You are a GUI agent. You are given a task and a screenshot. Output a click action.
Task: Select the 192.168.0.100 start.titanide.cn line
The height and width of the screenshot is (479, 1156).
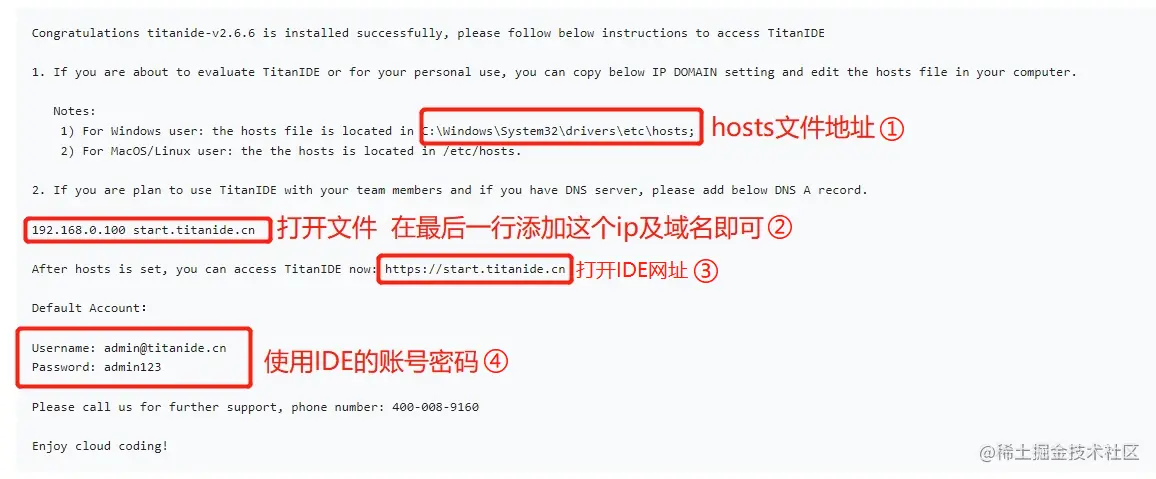[143, 230]
